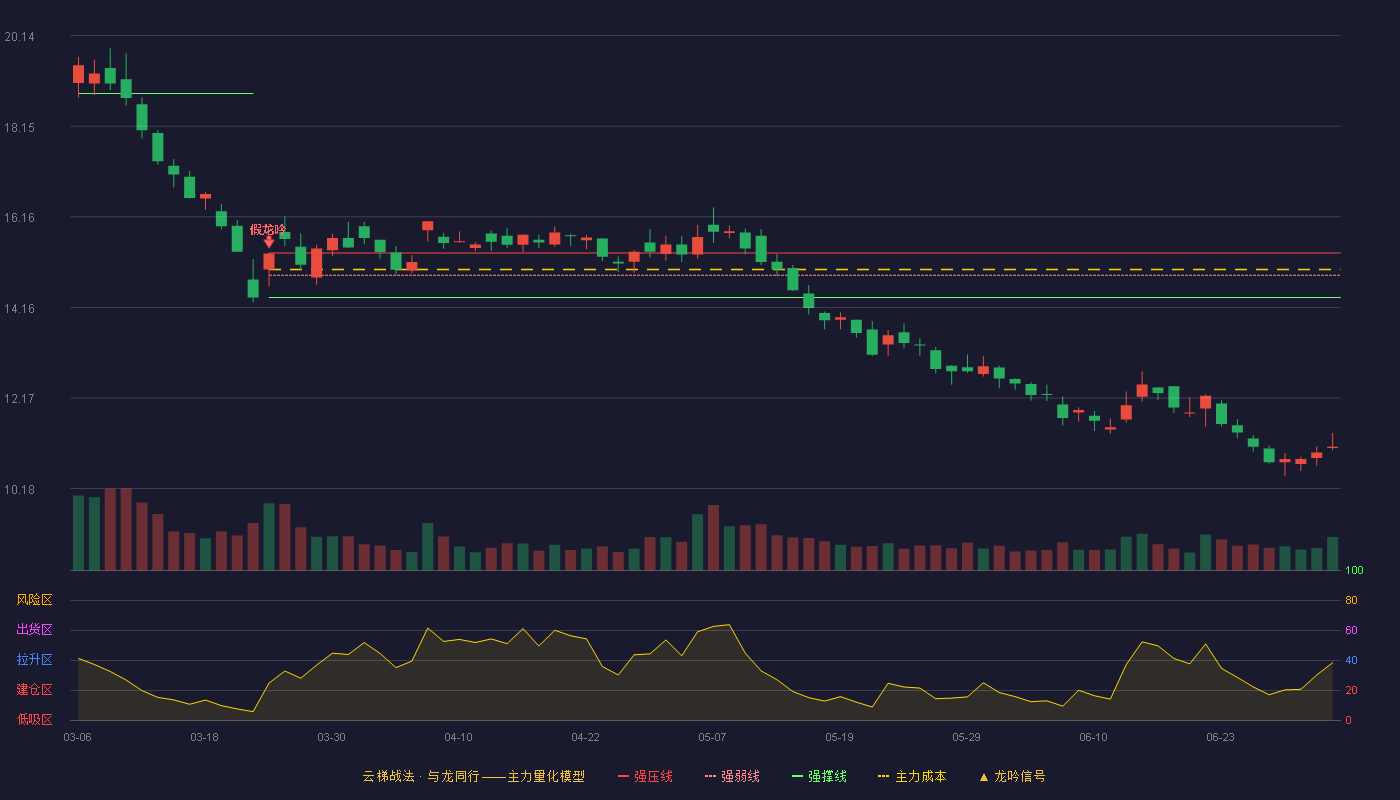Viewport: 1400px width, 800px height.
Task: Click the 04-10 date label
Action: [x=458, y=737]
